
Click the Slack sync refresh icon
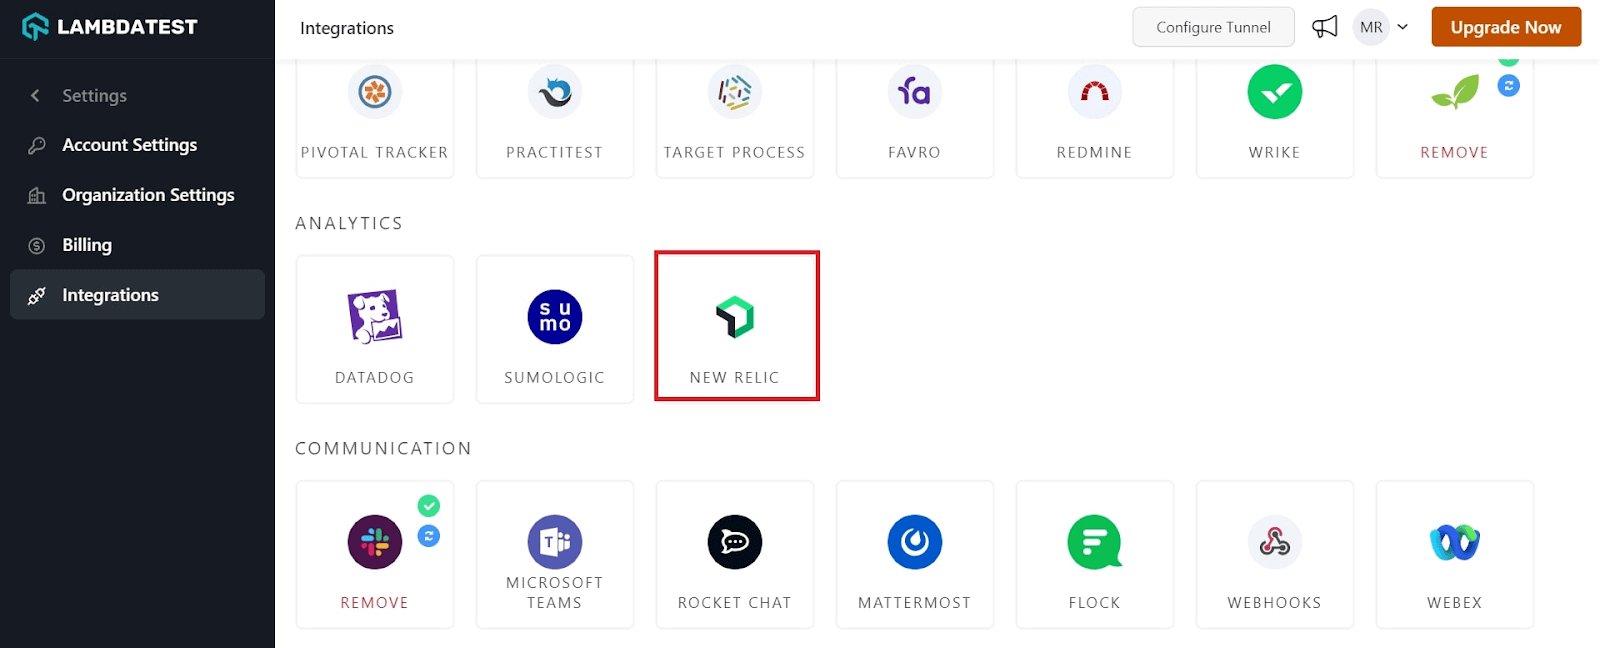(x=429, y=536)
